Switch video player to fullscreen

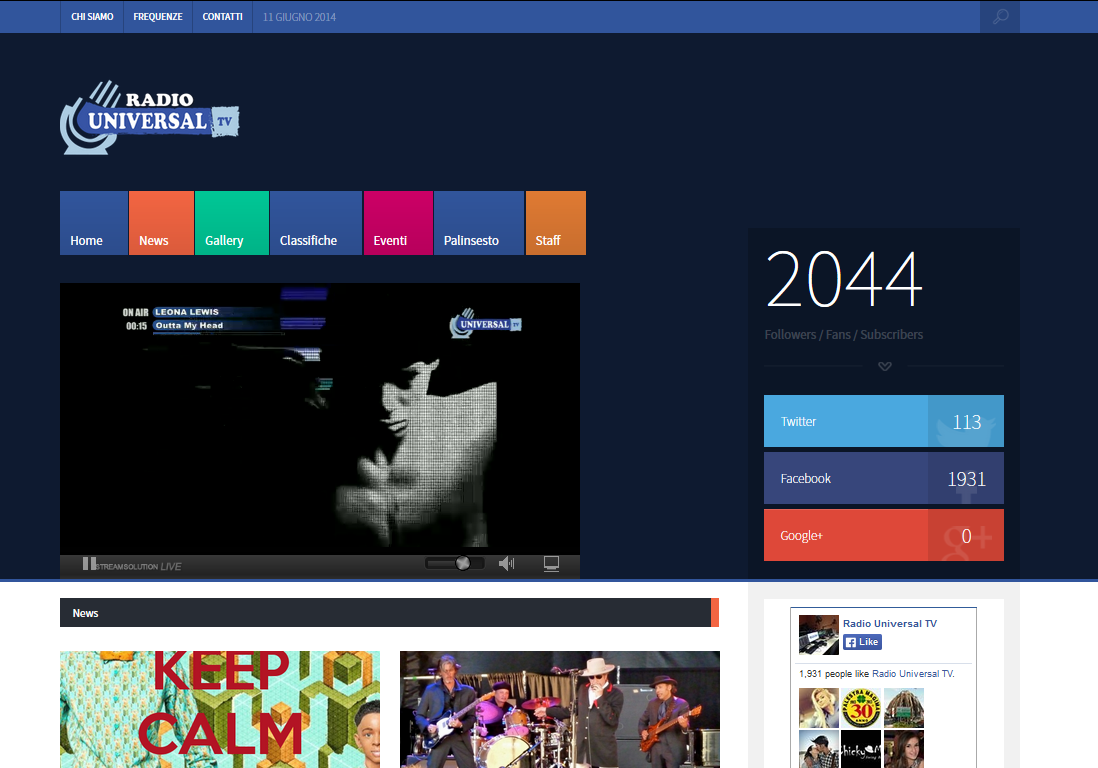(551, 564)
